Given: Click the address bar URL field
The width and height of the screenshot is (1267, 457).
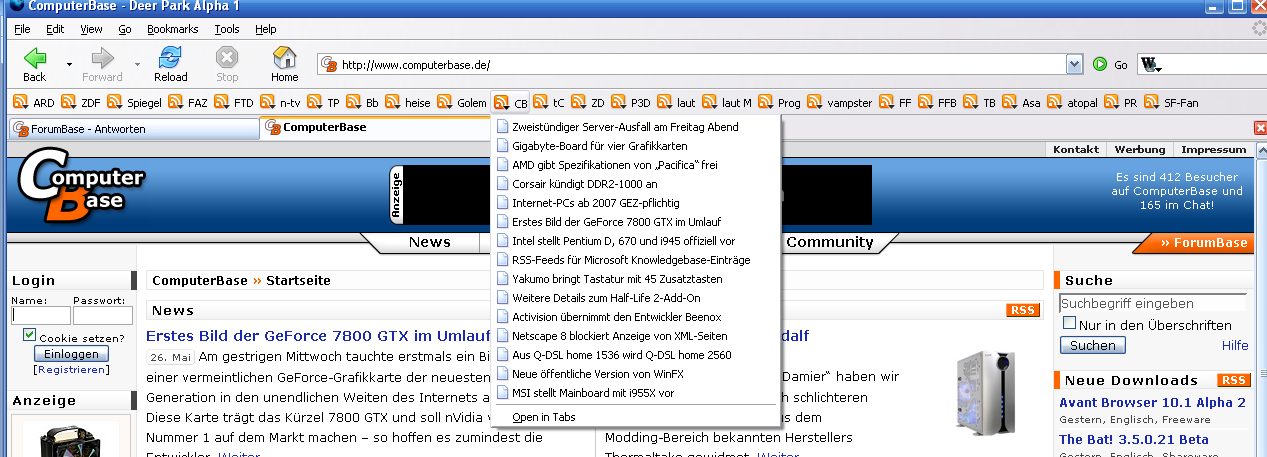Looking at the screenshot, I should click(x=692, y=65).
